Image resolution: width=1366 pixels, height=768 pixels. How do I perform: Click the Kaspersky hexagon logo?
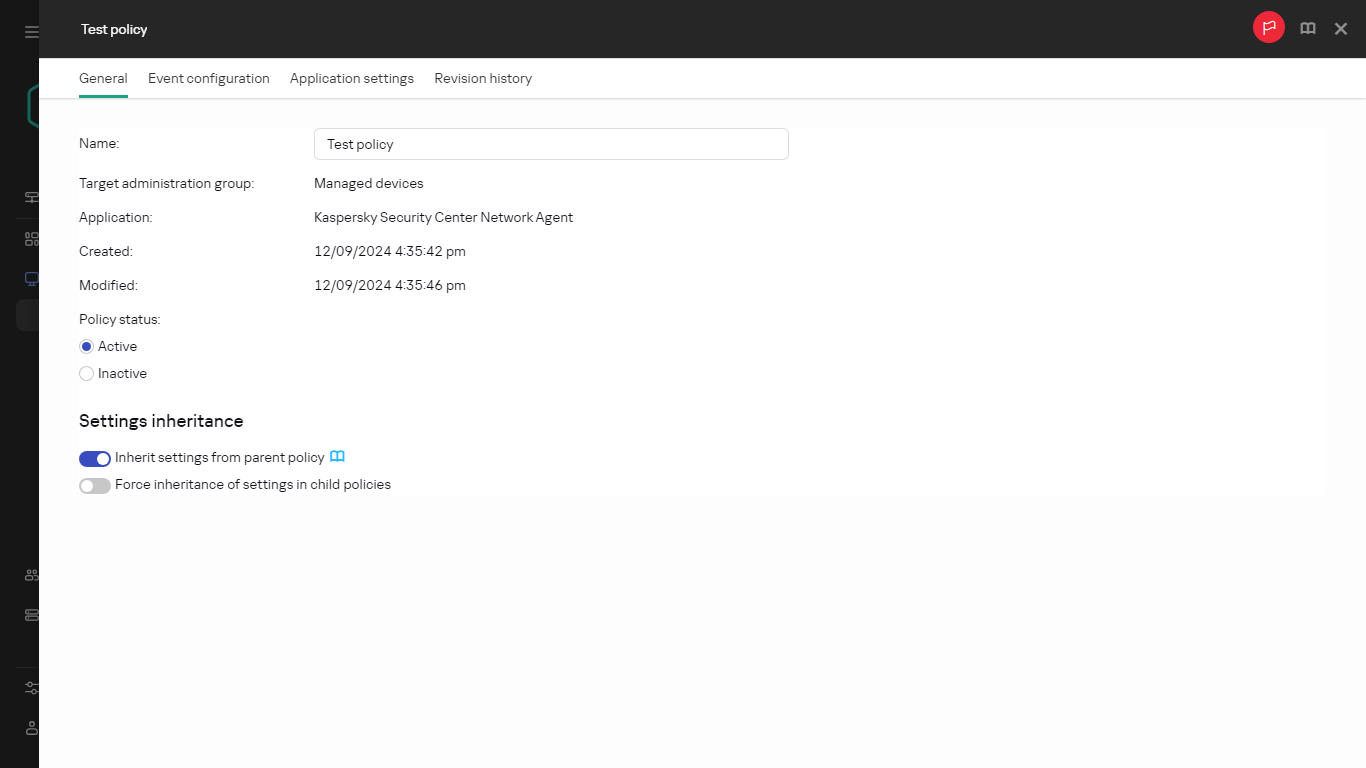(x=32, y=105)
